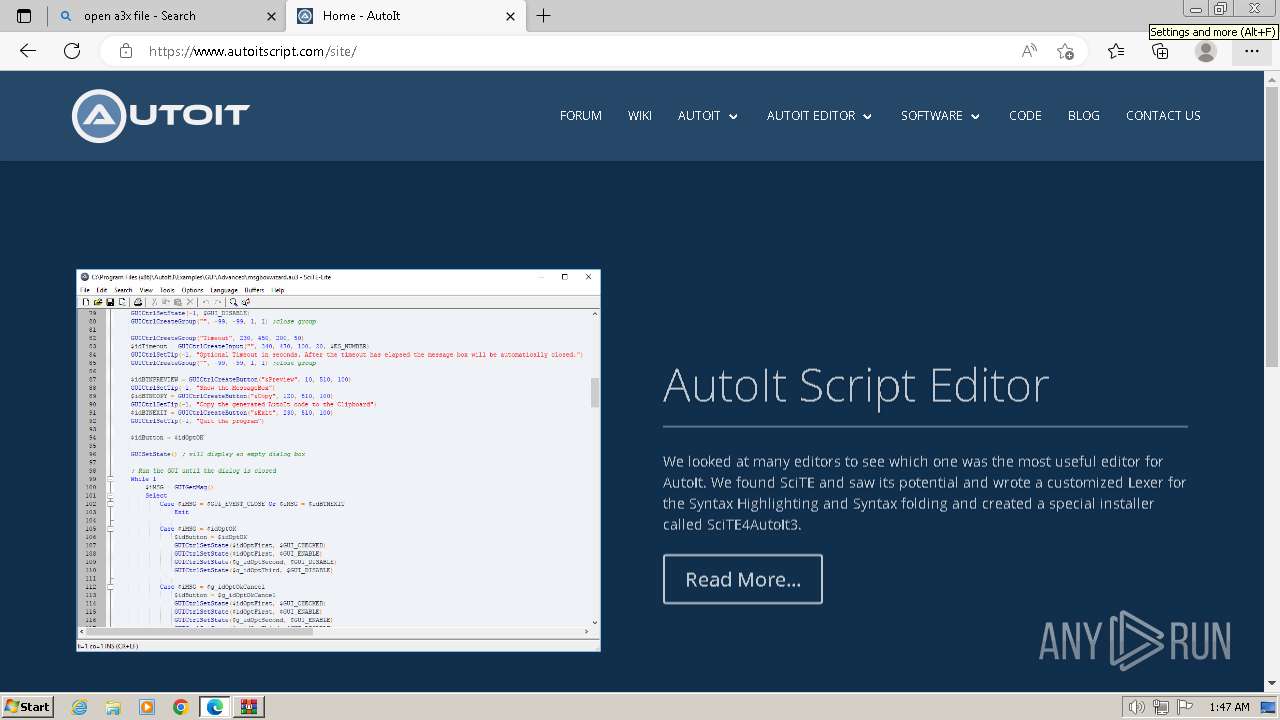This screenshot has width=1280, height=720.
Task: Open the FORUM menu link
Action: [581, 116]
